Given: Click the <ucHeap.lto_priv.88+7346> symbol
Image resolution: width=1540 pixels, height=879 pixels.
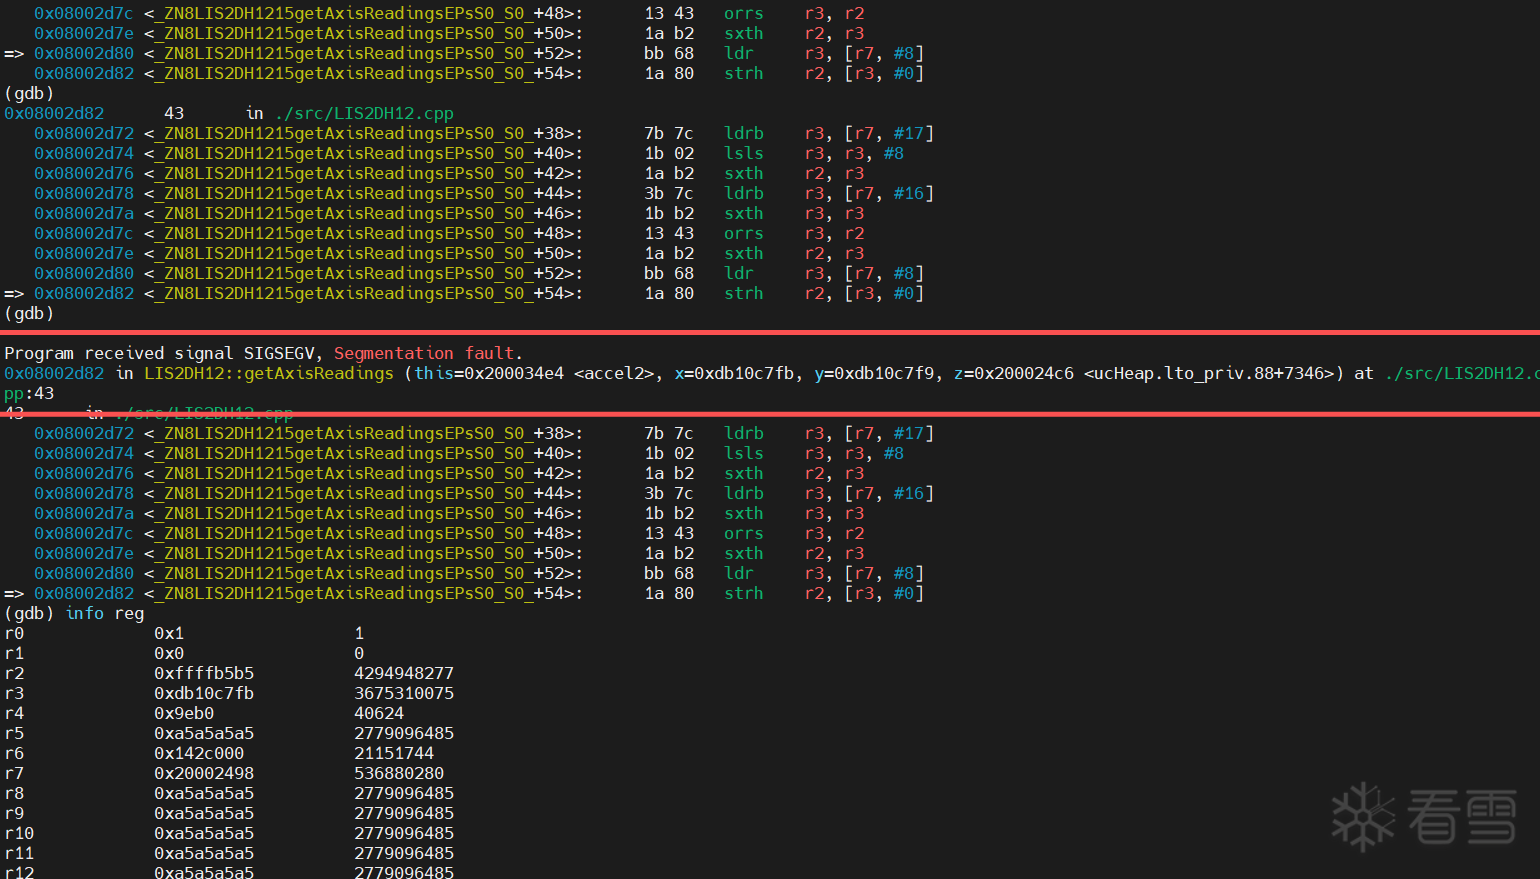Looking at the screenshot, I should (1214, 373).
